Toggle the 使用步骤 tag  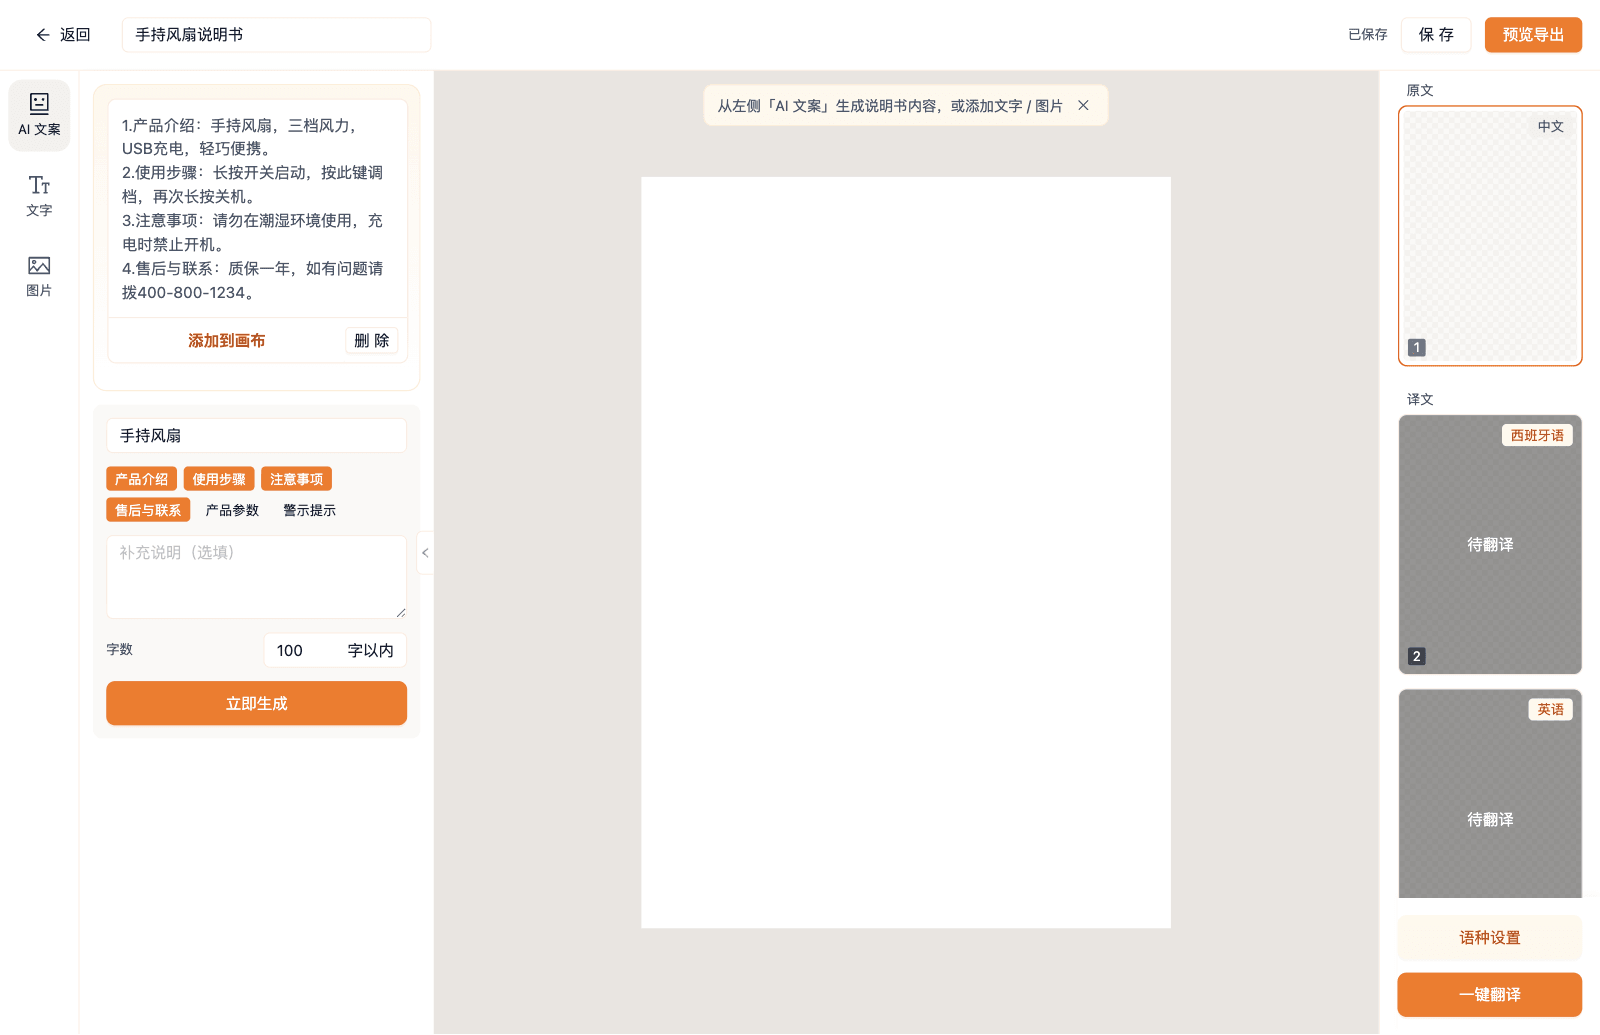219,479
